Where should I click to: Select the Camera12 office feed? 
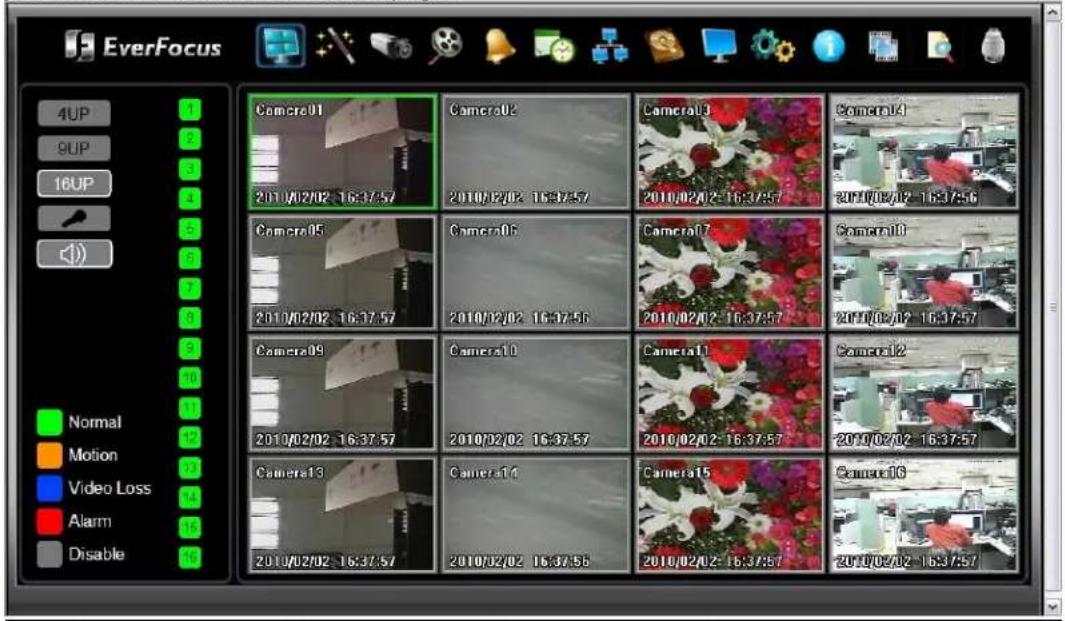point(924,393)
